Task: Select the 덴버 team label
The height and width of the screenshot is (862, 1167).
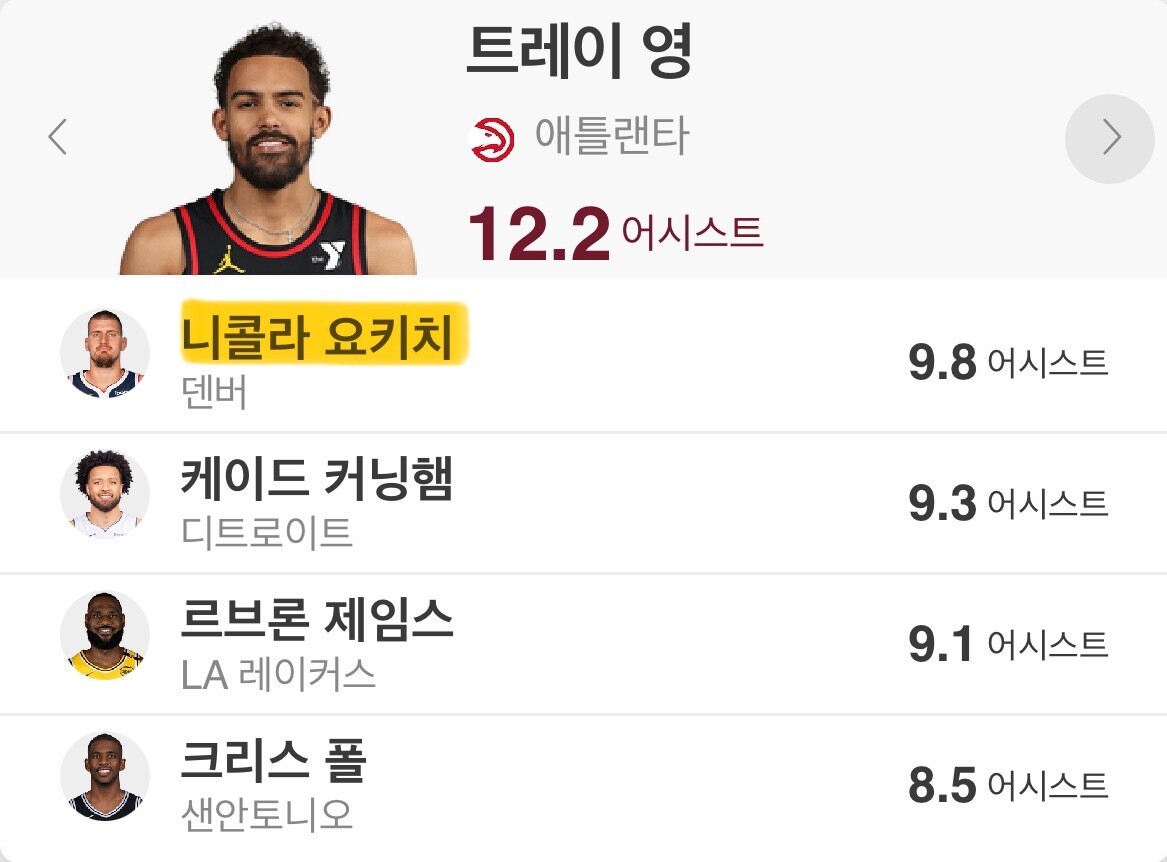Action: point(214,393)
